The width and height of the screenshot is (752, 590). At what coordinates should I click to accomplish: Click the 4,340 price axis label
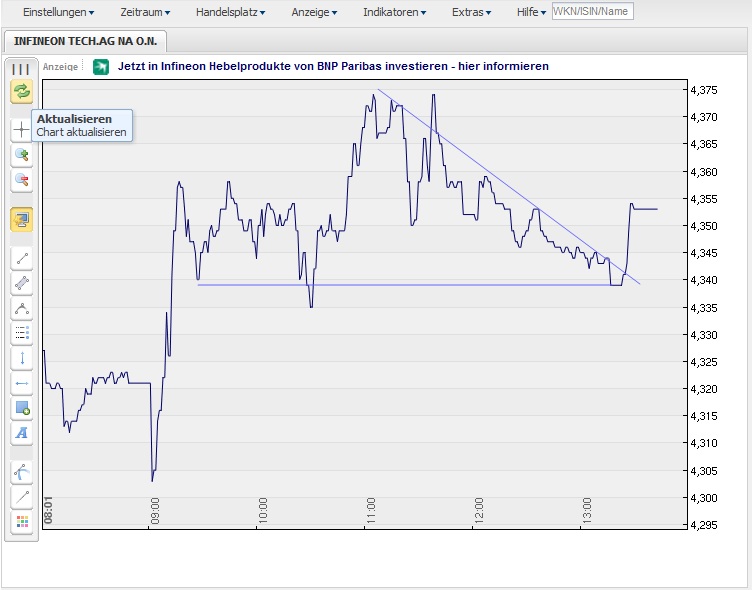pos(704,280)
